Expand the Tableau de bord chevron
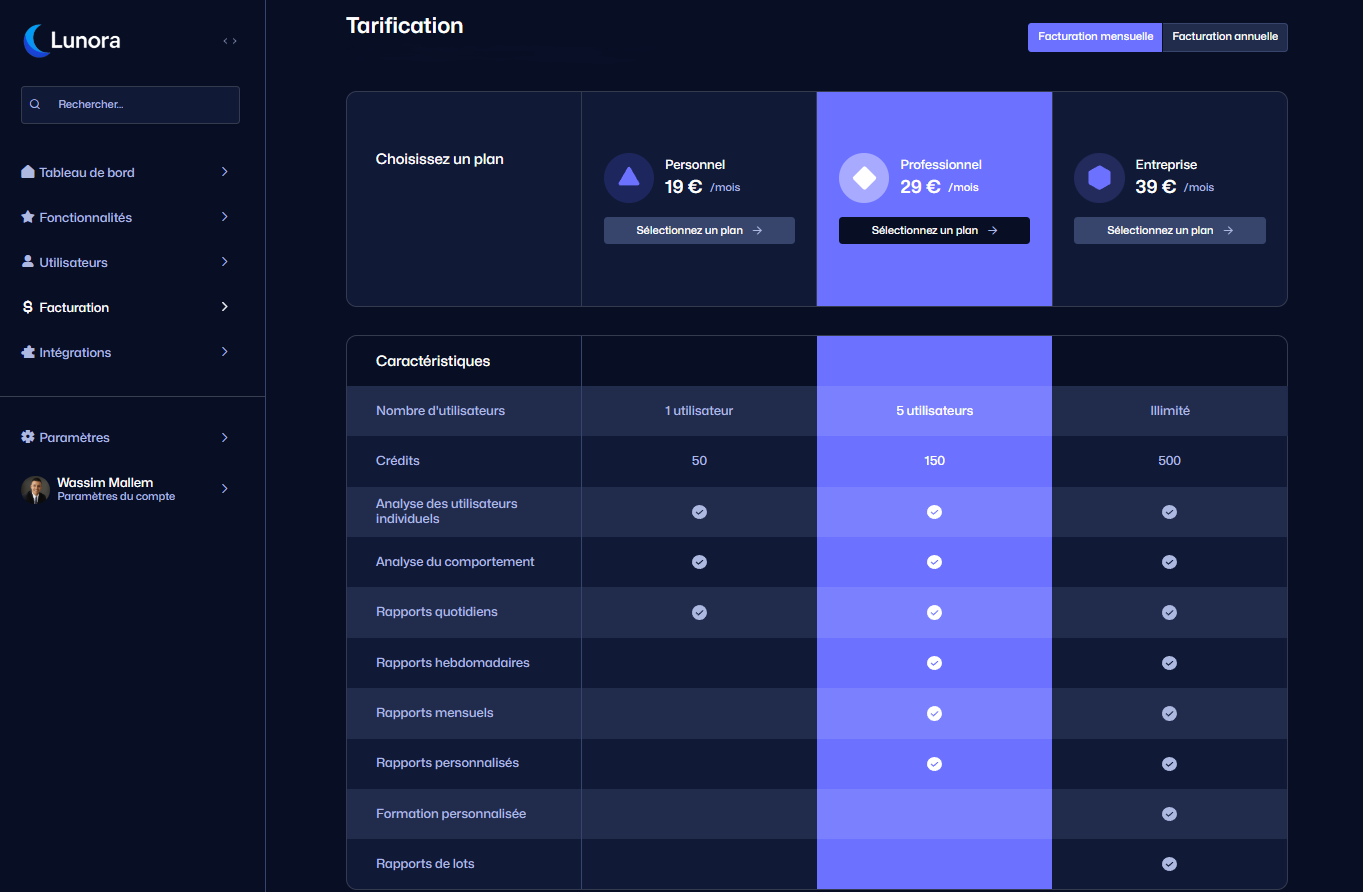This screenshot has width=1363, height=892. [x=224, y=172]
